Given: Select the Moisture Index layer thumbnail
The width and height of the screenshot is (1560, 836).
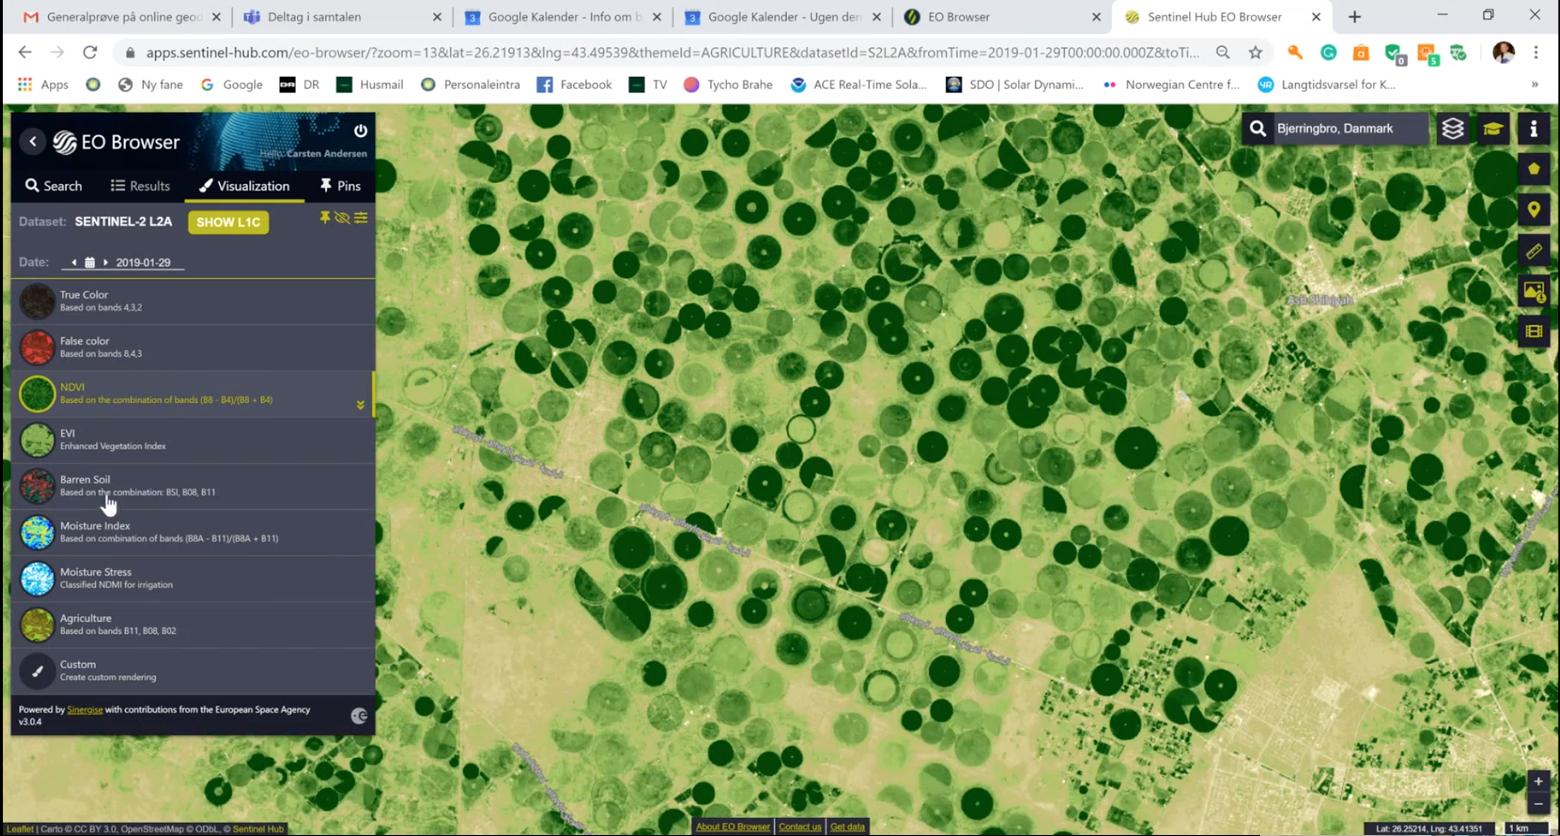Looking at the screenshot, I should pos(37,532).
